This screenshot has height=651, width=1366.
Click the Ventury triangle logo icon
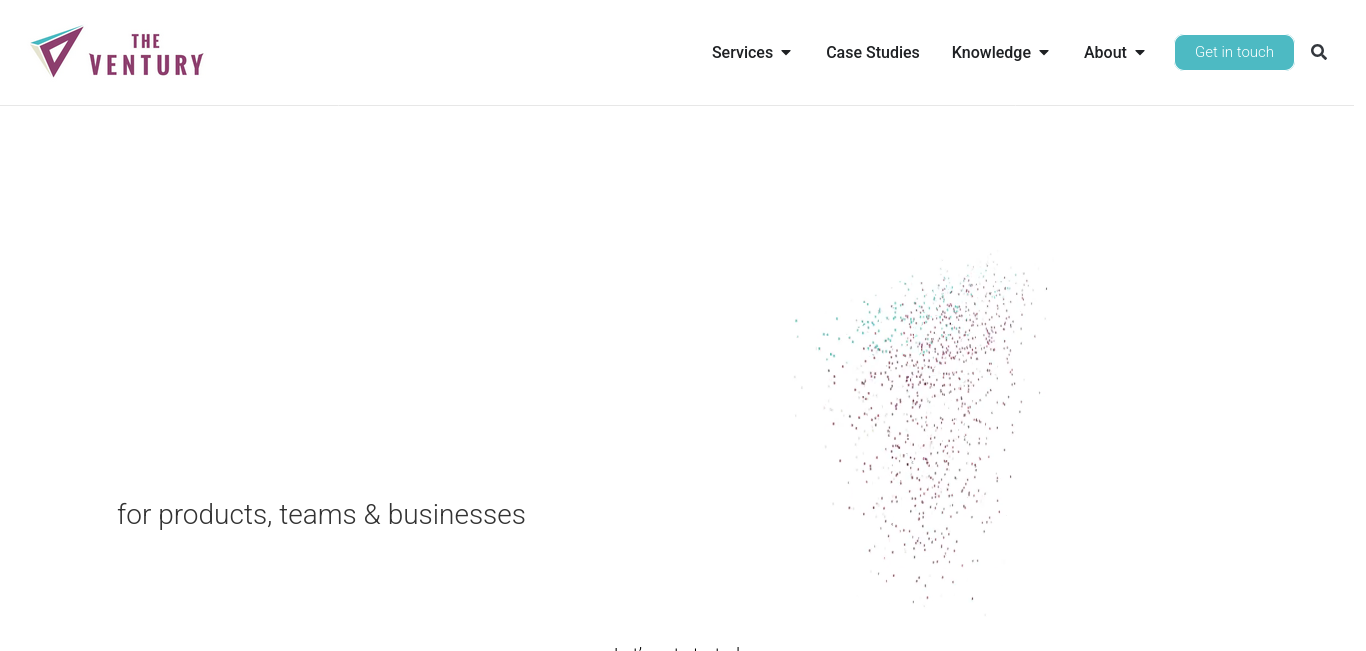coord(56,51)
